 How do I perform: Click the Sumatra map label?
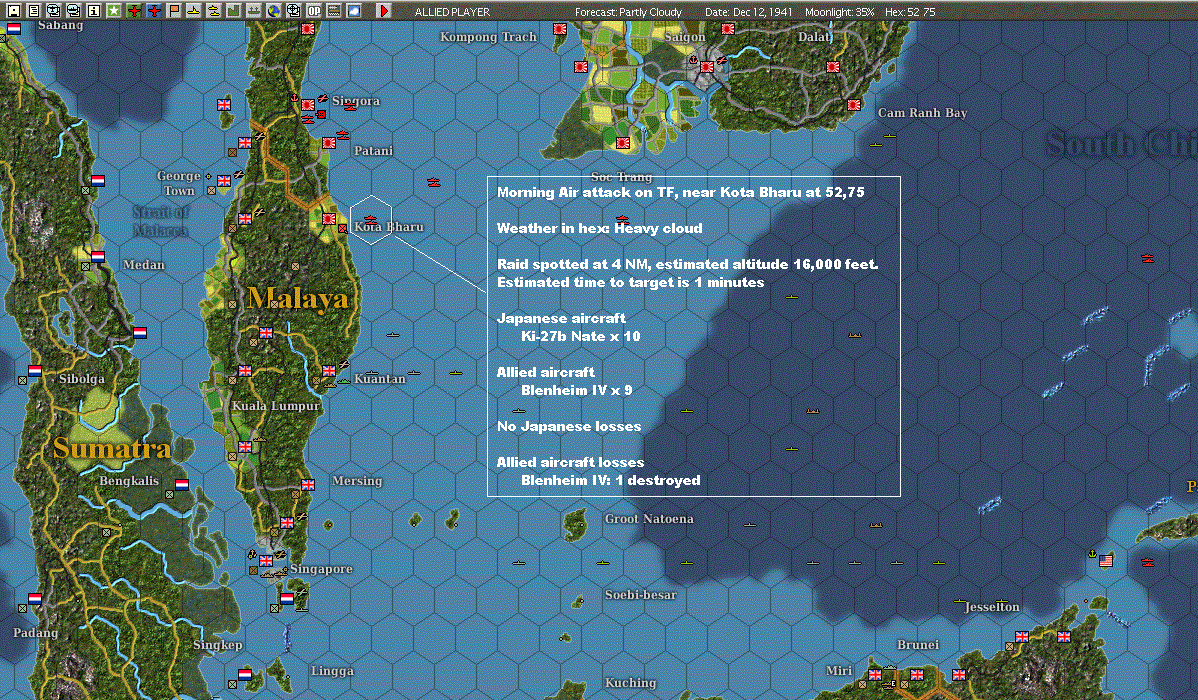[112, 448]
